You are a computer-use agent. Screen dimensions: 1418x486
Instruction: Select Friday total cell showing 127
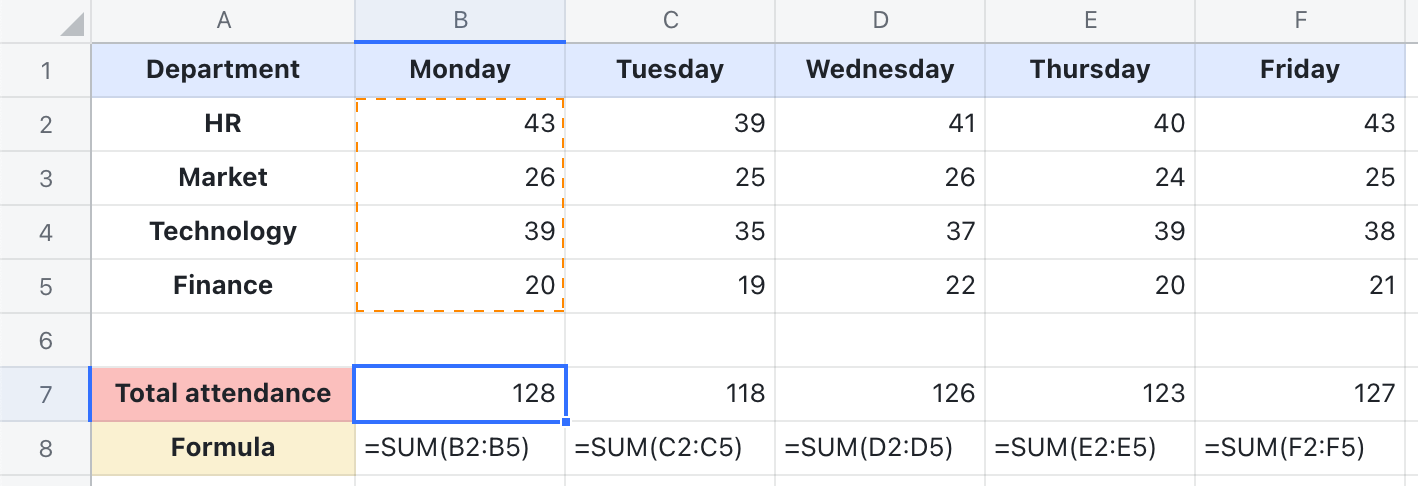click(1300, 394)
